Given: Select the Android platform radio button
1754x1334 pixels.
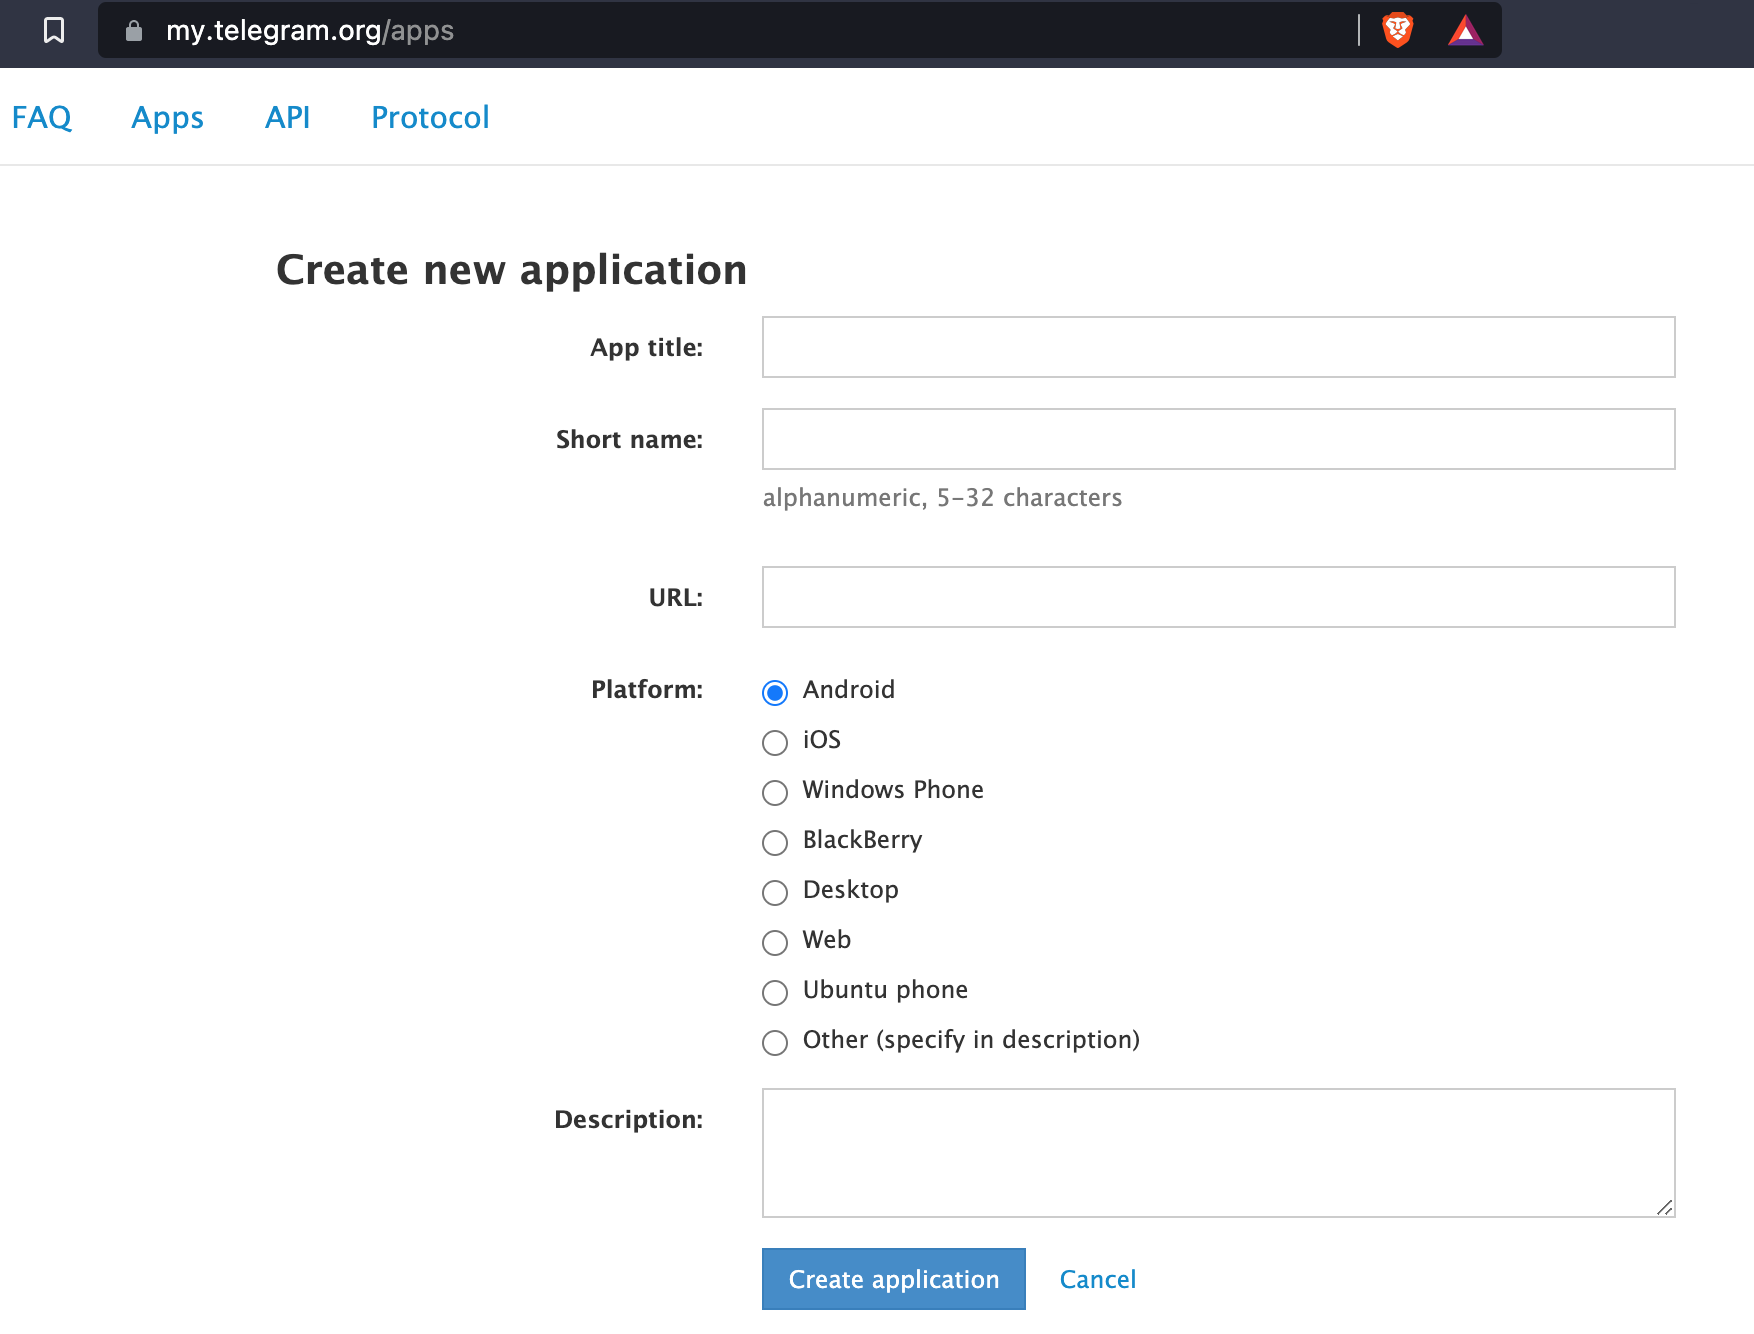Looking at the screenshot, I should (x=775, y=692).
